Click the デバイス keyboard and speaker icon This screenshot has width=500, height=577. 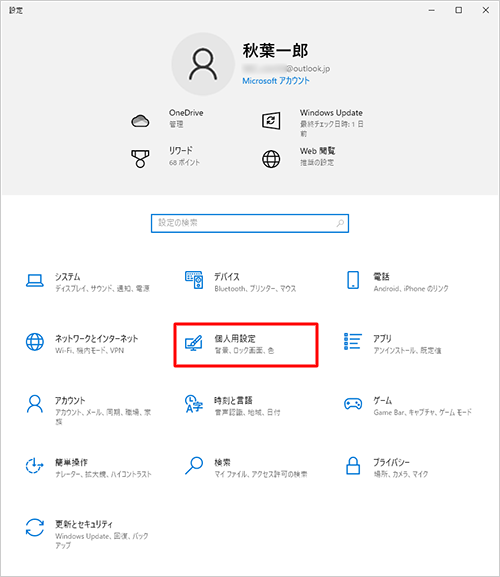(x=194, y=280)
